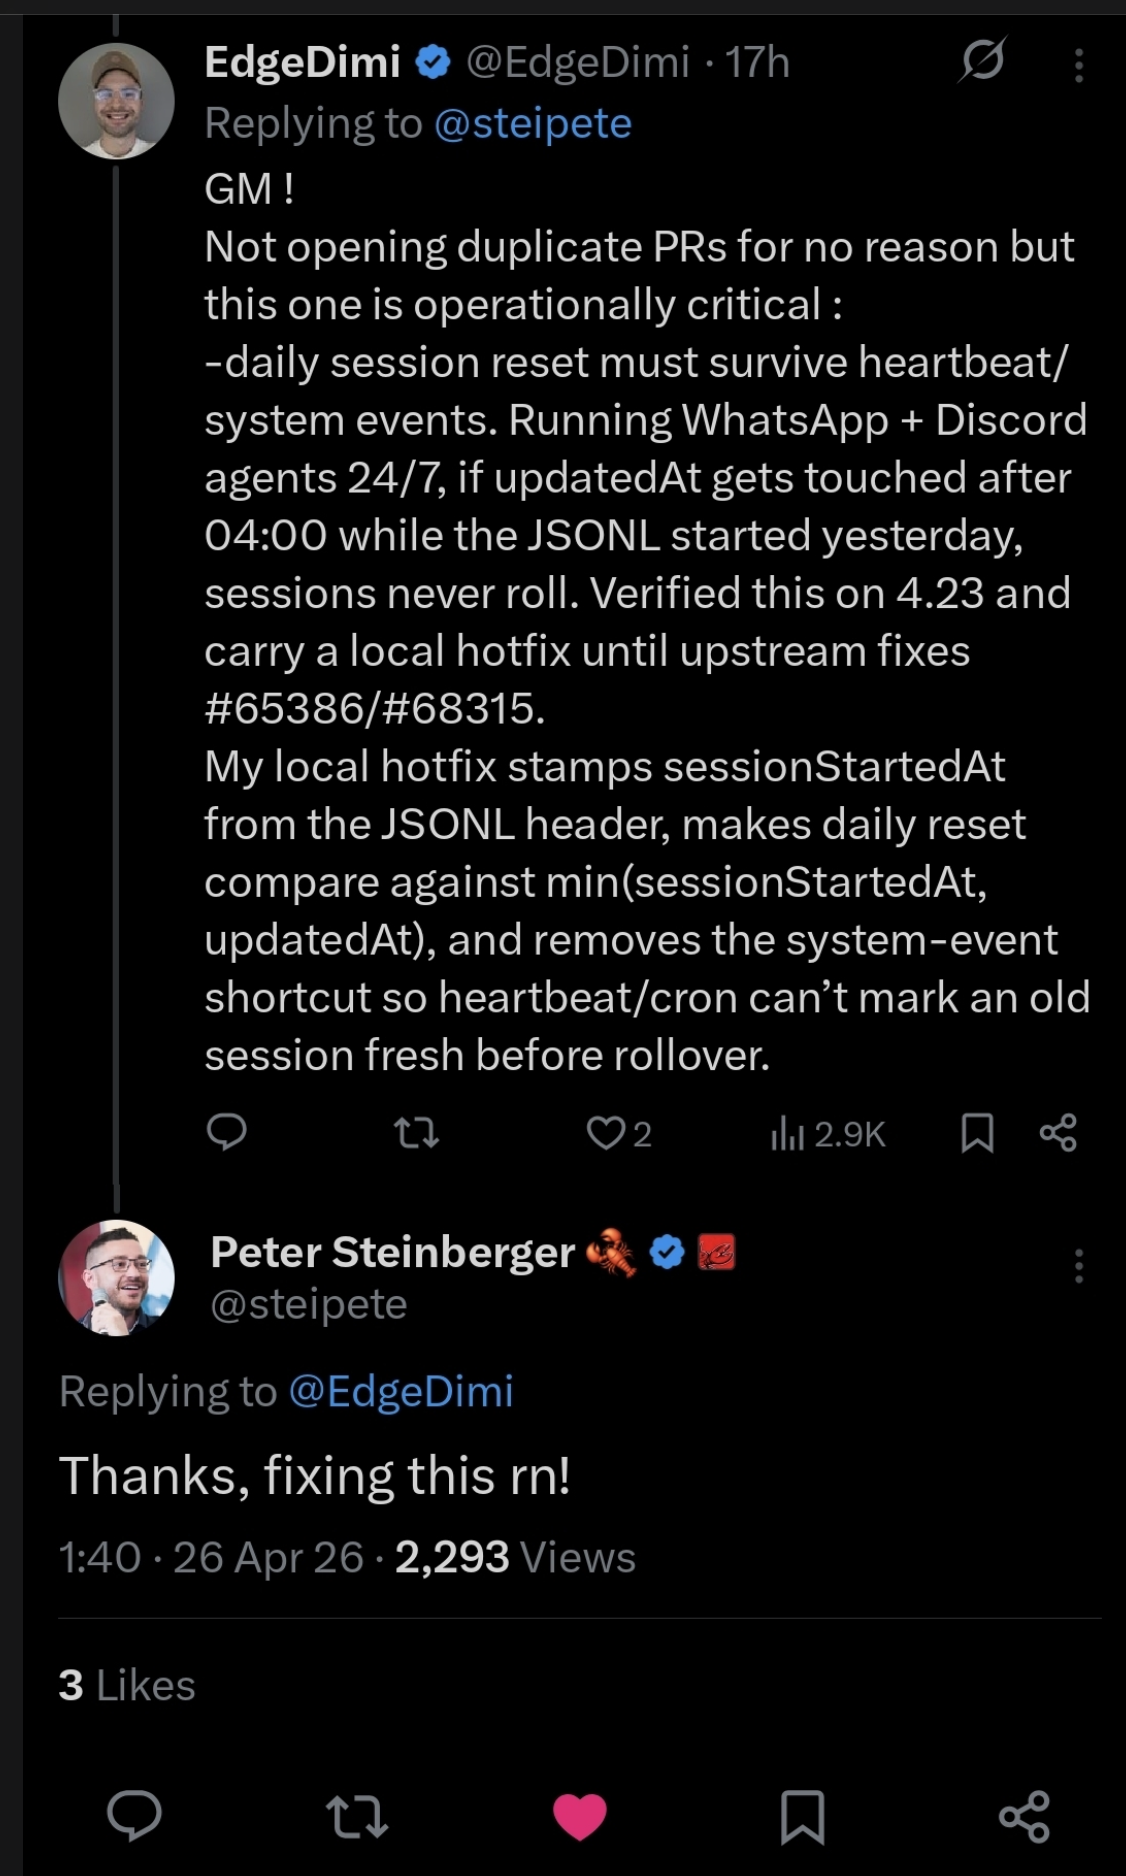Repost EdgeDimi's tweet

click(416, 1133)
